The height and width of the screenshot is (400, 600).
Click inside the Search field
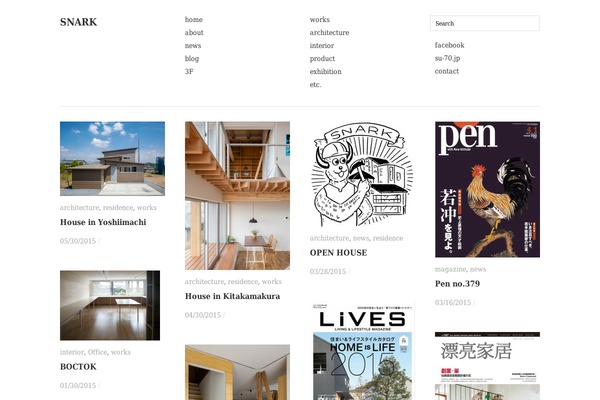point(485,23)
